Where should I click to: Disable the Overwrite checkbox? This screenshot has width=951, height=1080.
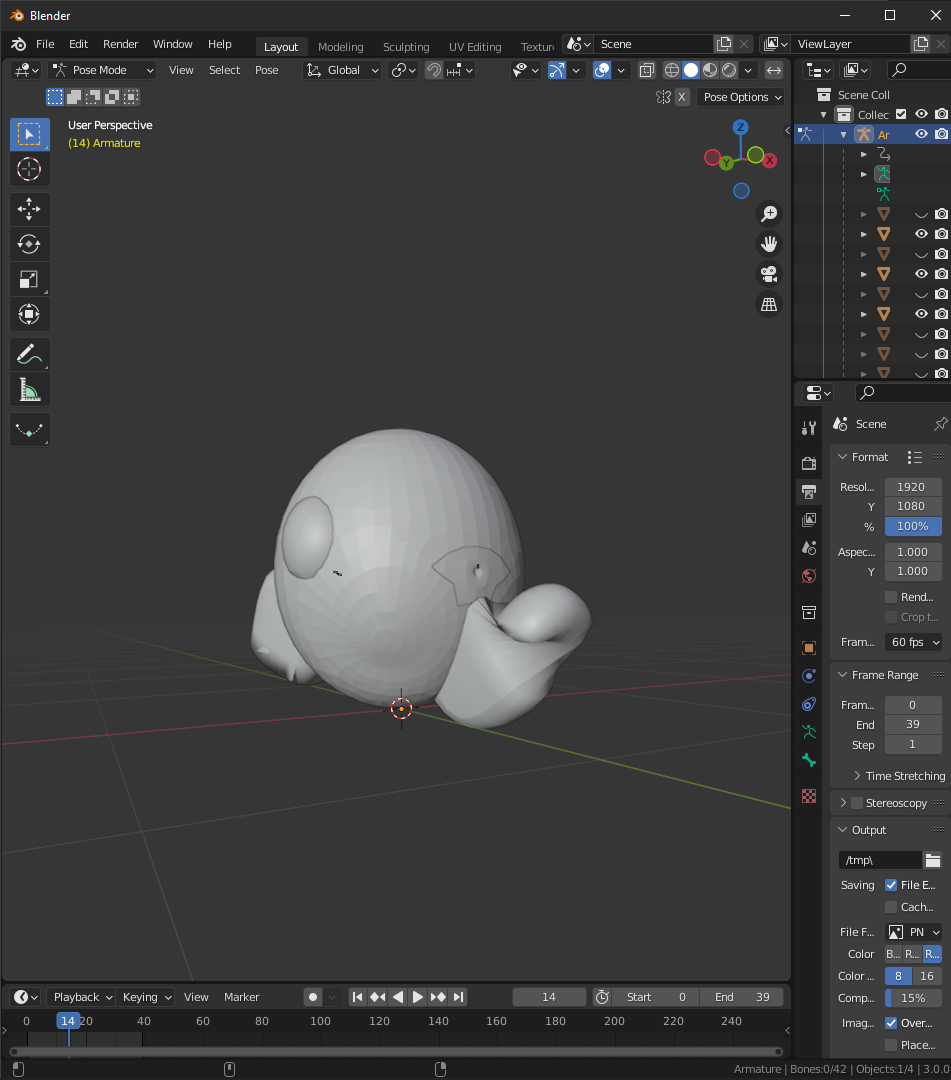pos(891,1023)
